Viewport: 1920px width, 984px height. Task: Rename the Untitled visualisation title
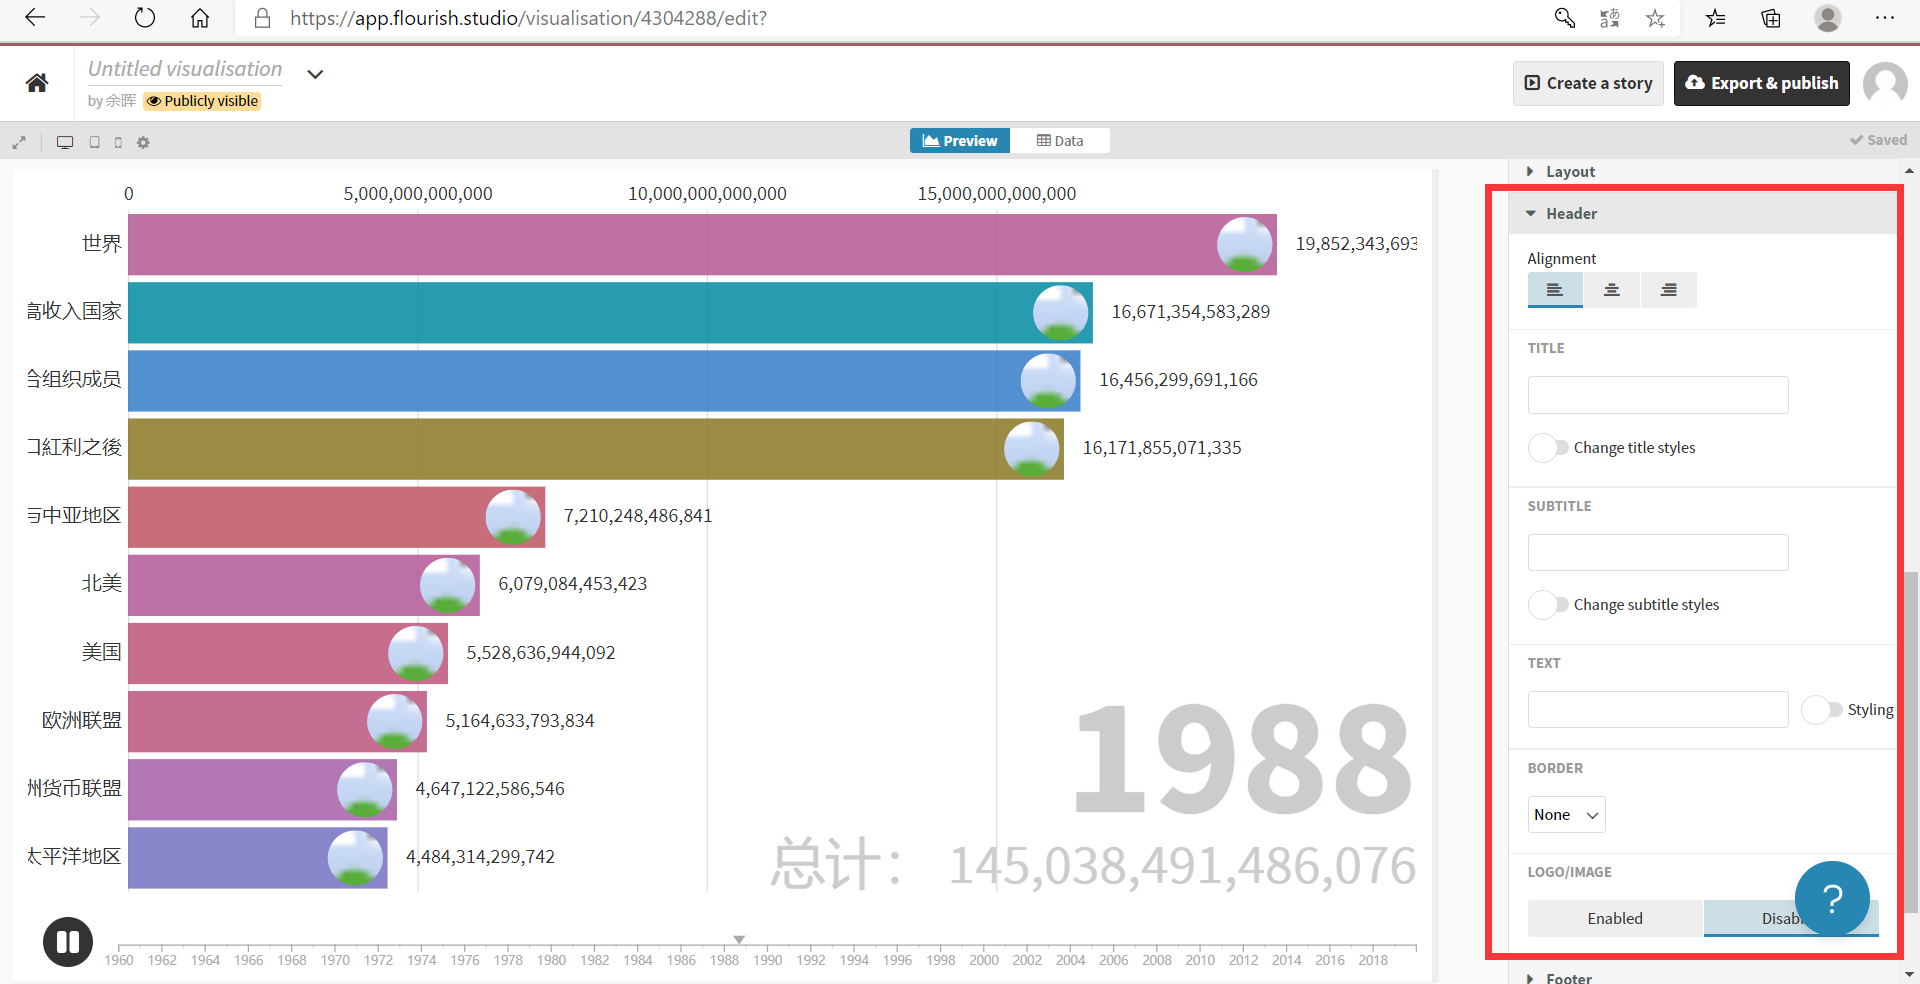185,69
